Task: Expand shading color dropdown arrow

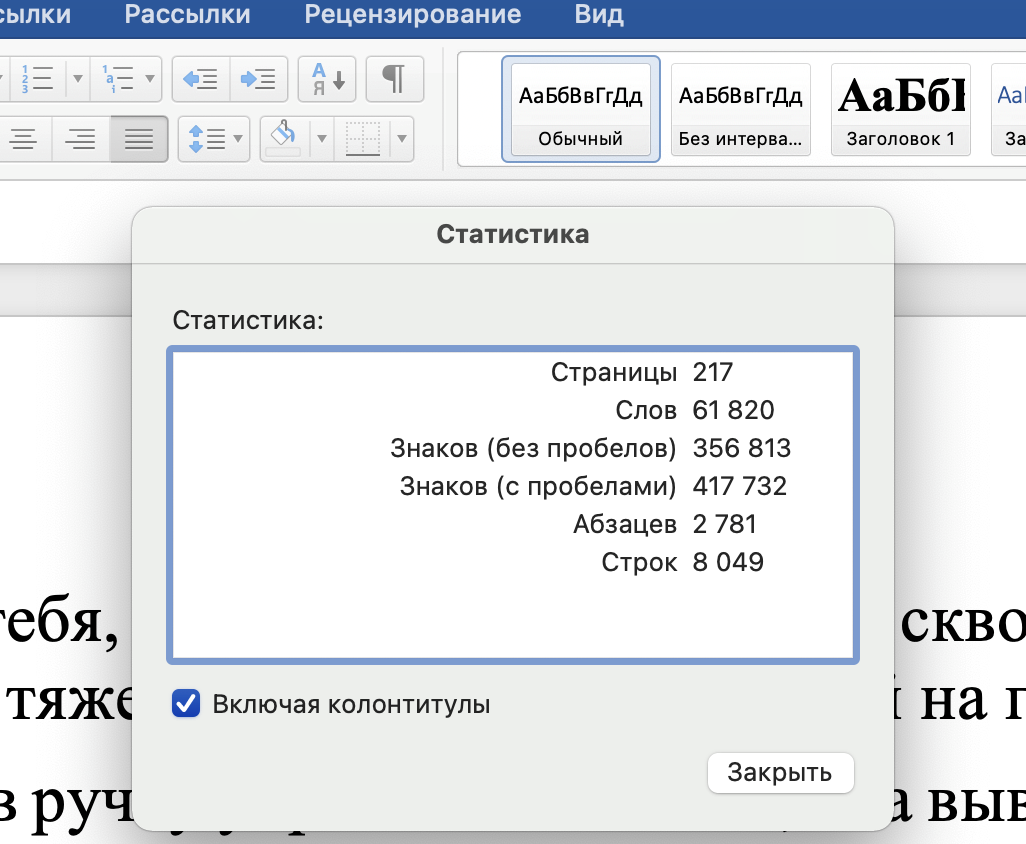Action: pos(322,139)
